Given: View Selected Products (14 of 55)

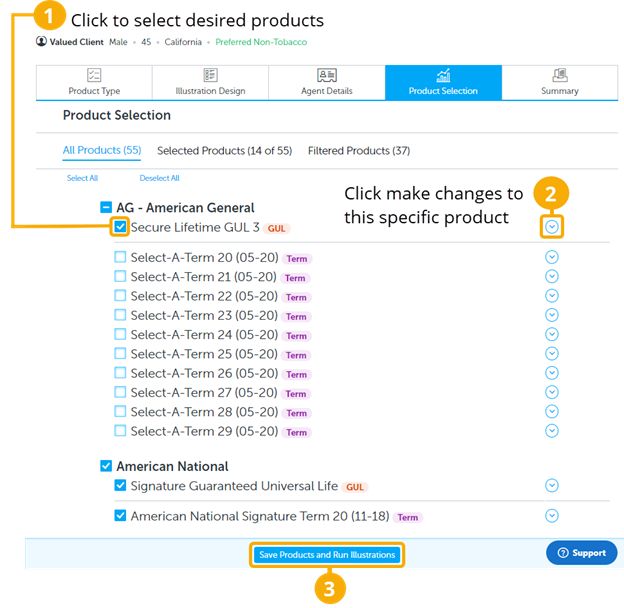Looking at the screenshot, I should [x=224, y=151].
